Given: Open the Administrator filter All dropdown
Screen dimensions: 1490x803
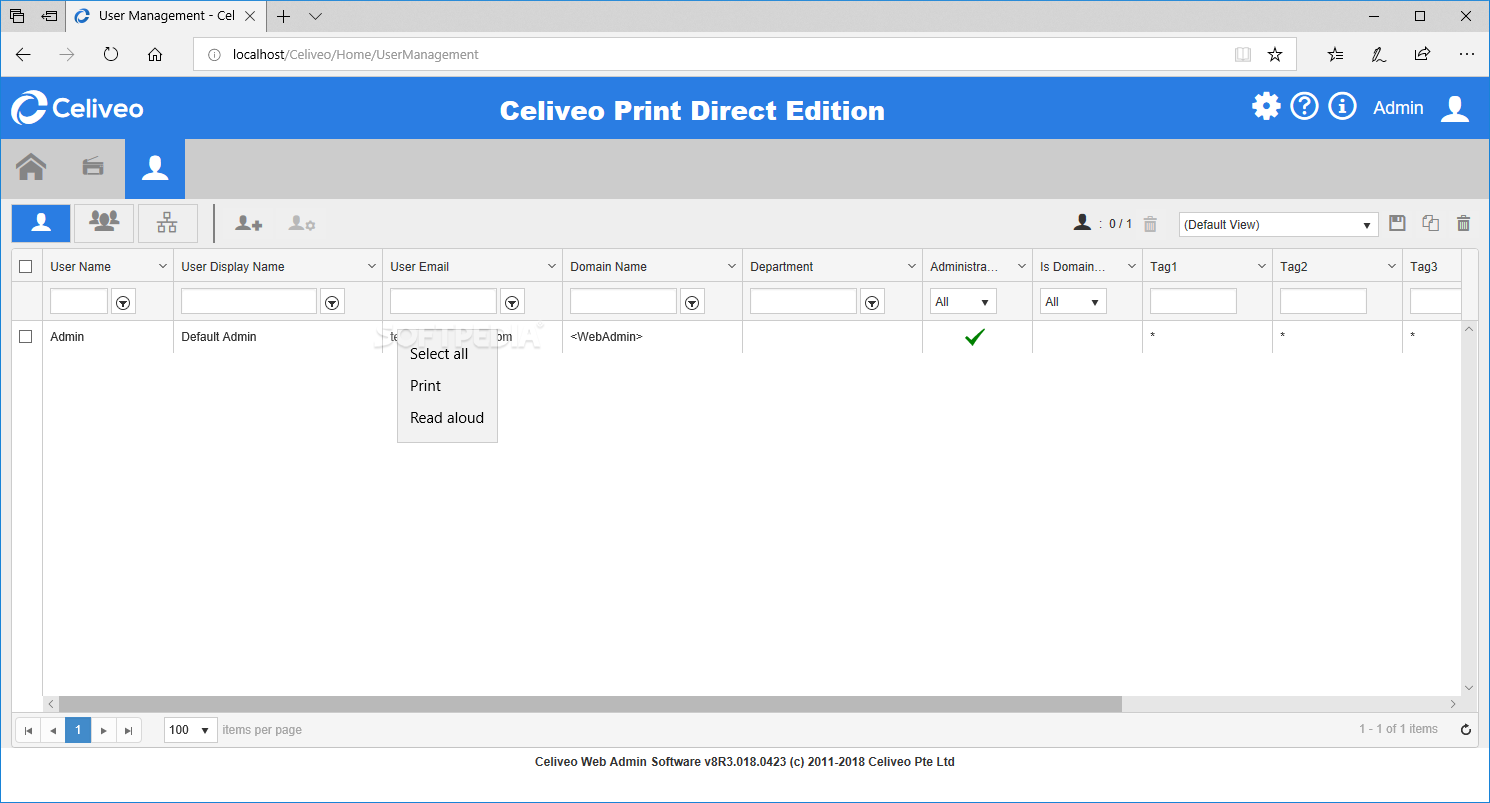Looking at the screenshot, I should [963, 302].
